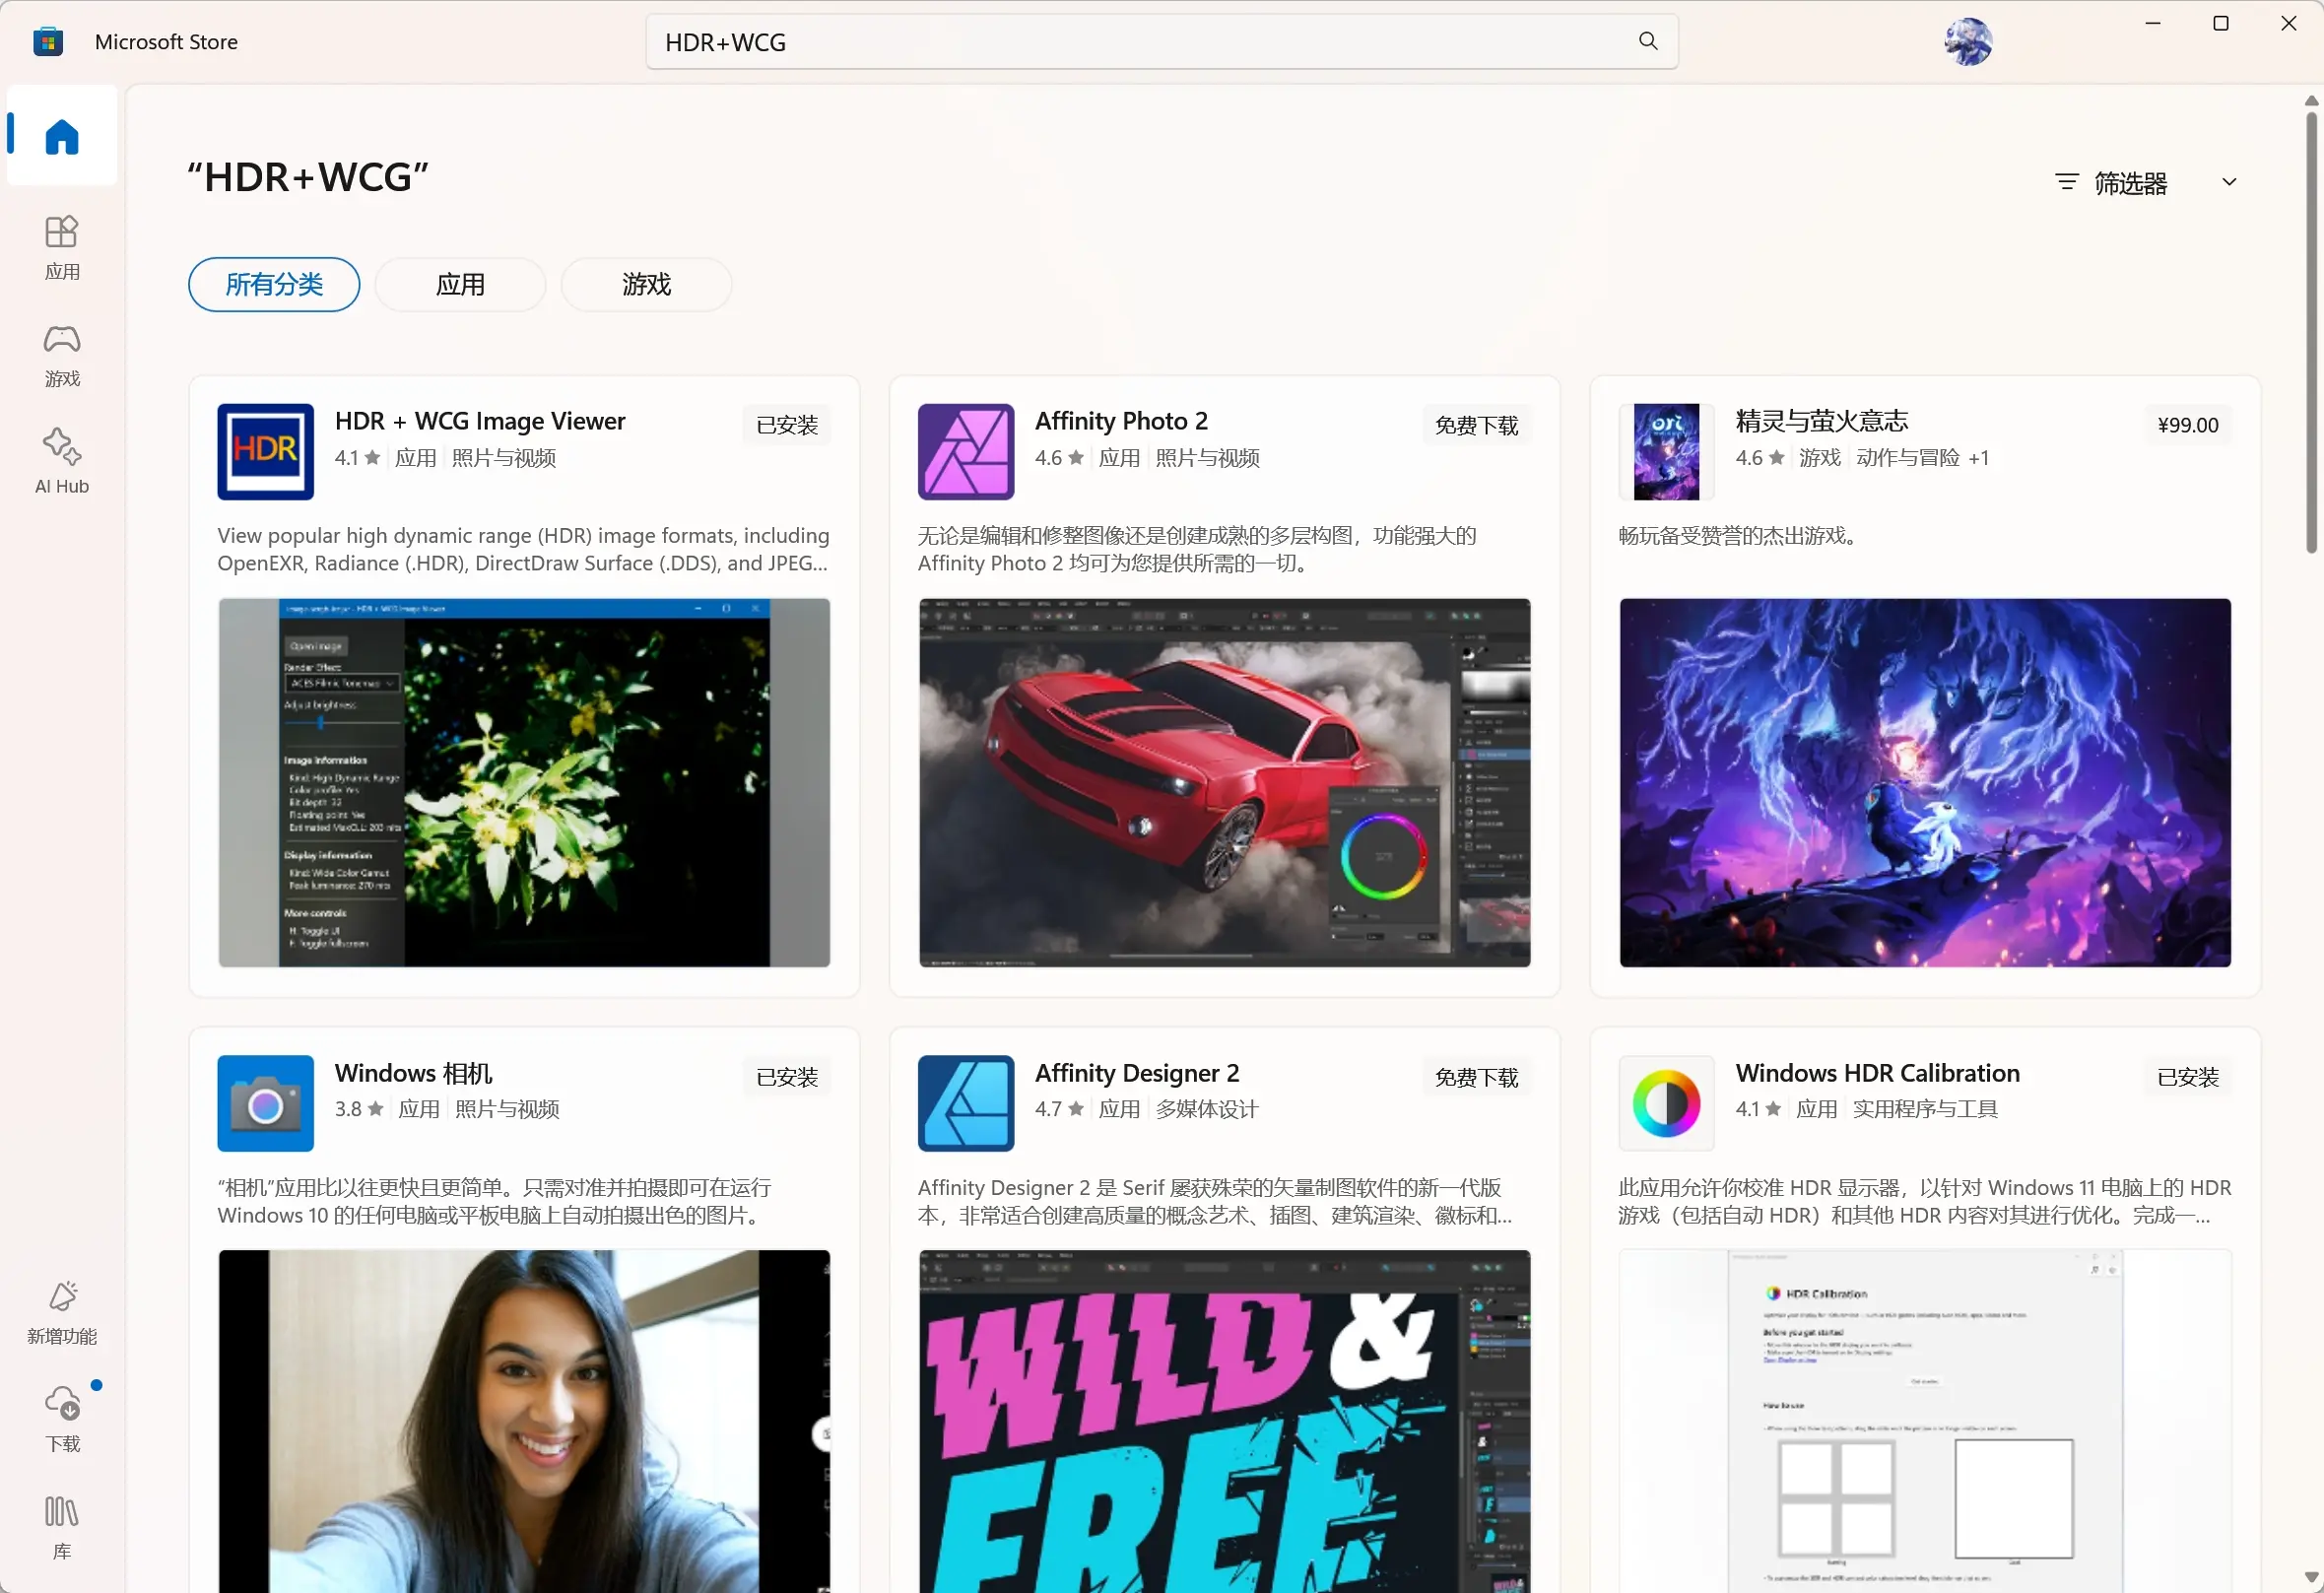
Task: Open 新增功能 in the sidebar
Action: 61,1313
